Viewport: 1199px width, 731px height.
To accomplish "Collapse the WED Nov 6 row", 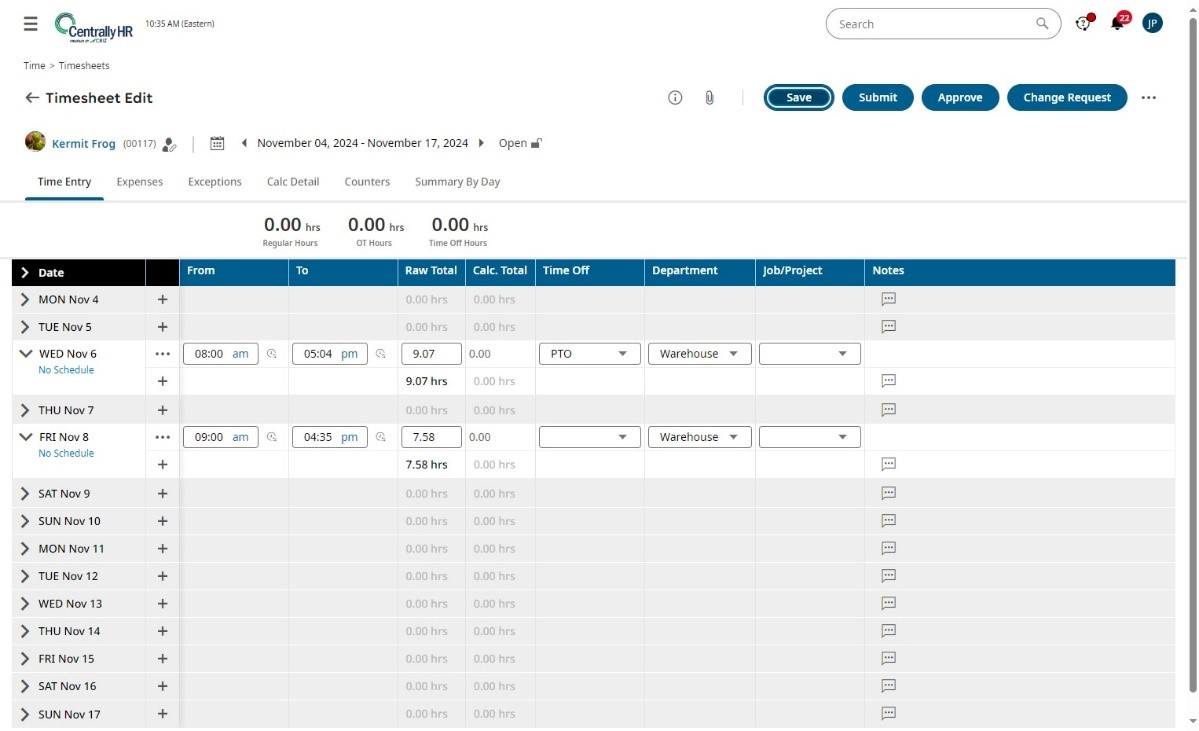I will [x=25, y=354].
